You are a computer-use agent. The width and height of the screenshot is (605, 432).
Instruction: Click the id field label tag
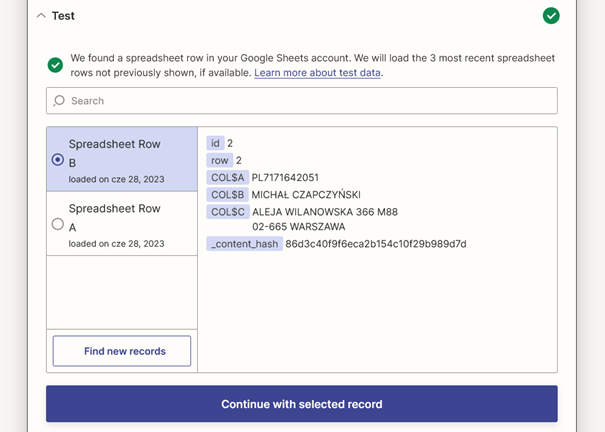215,143
